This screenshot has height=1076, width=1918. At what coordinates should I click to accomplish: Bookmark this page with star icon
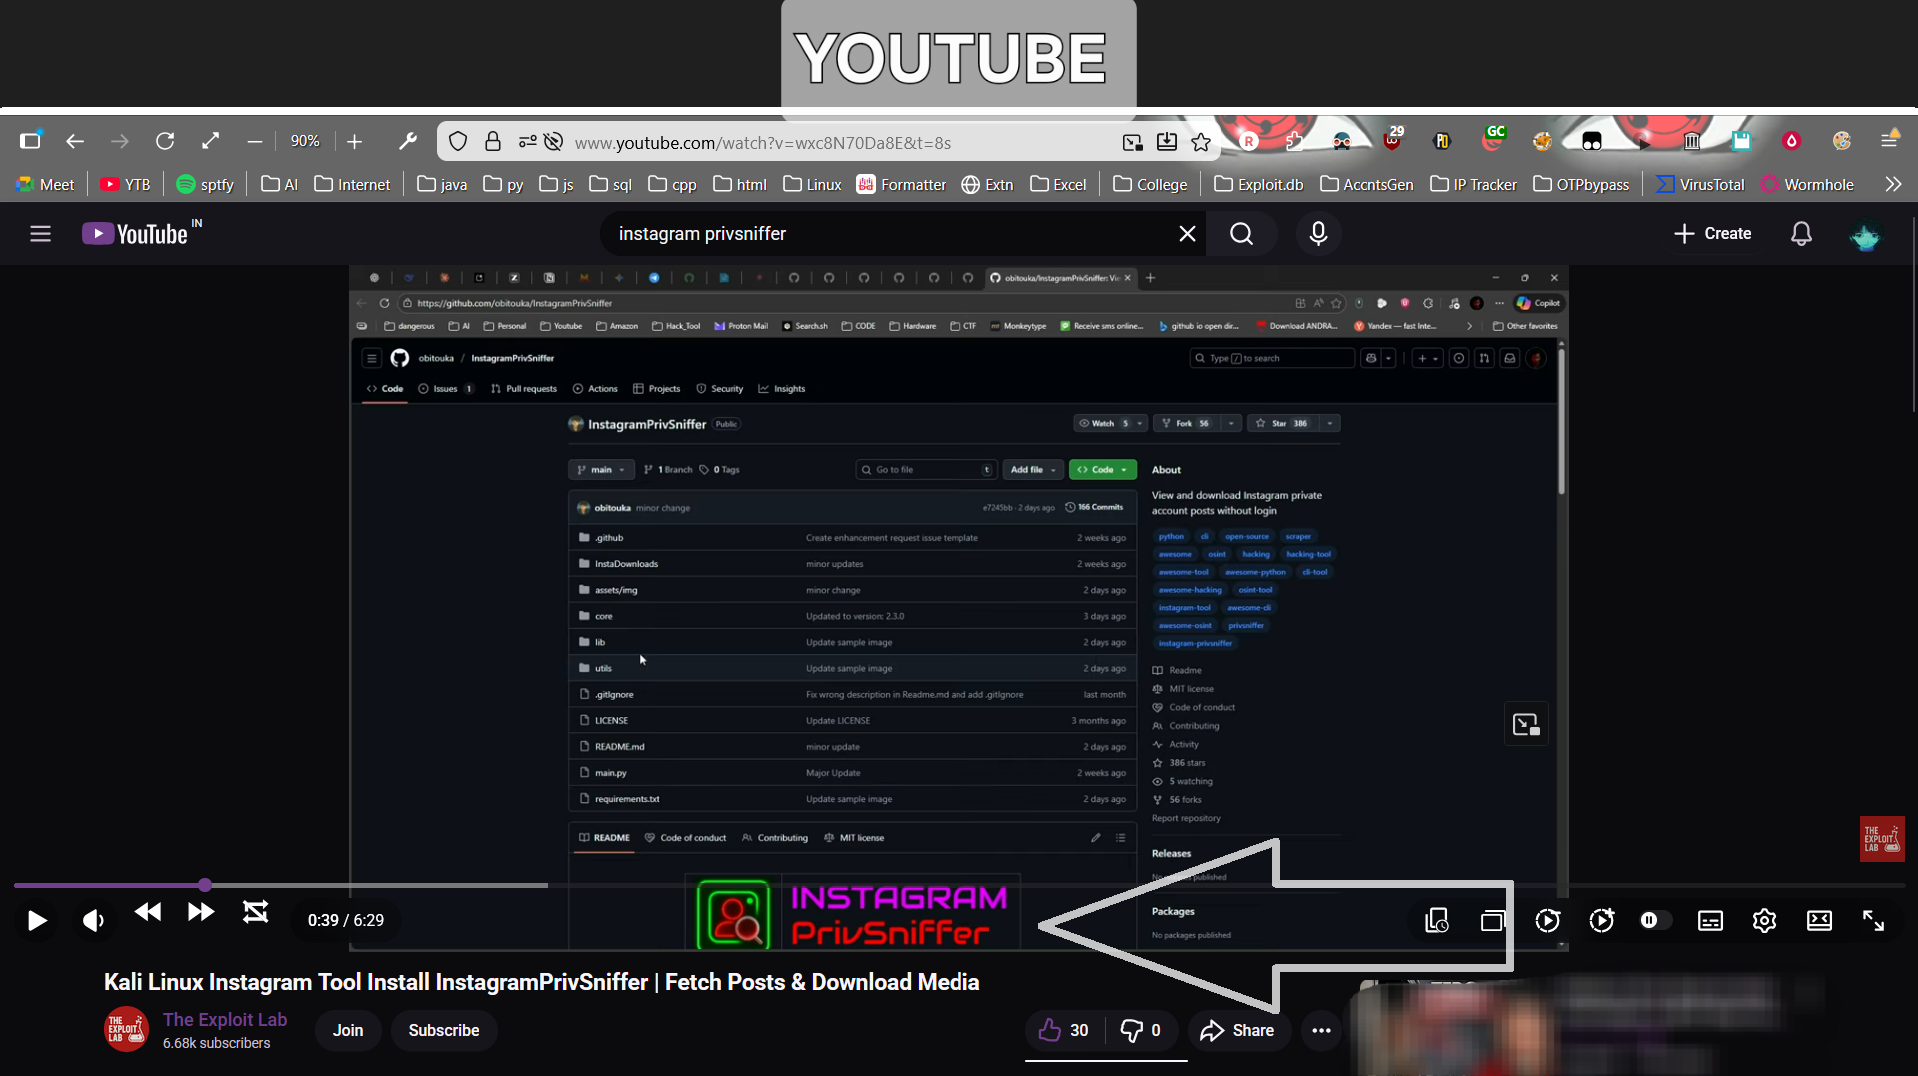(x=1201, y=142)
